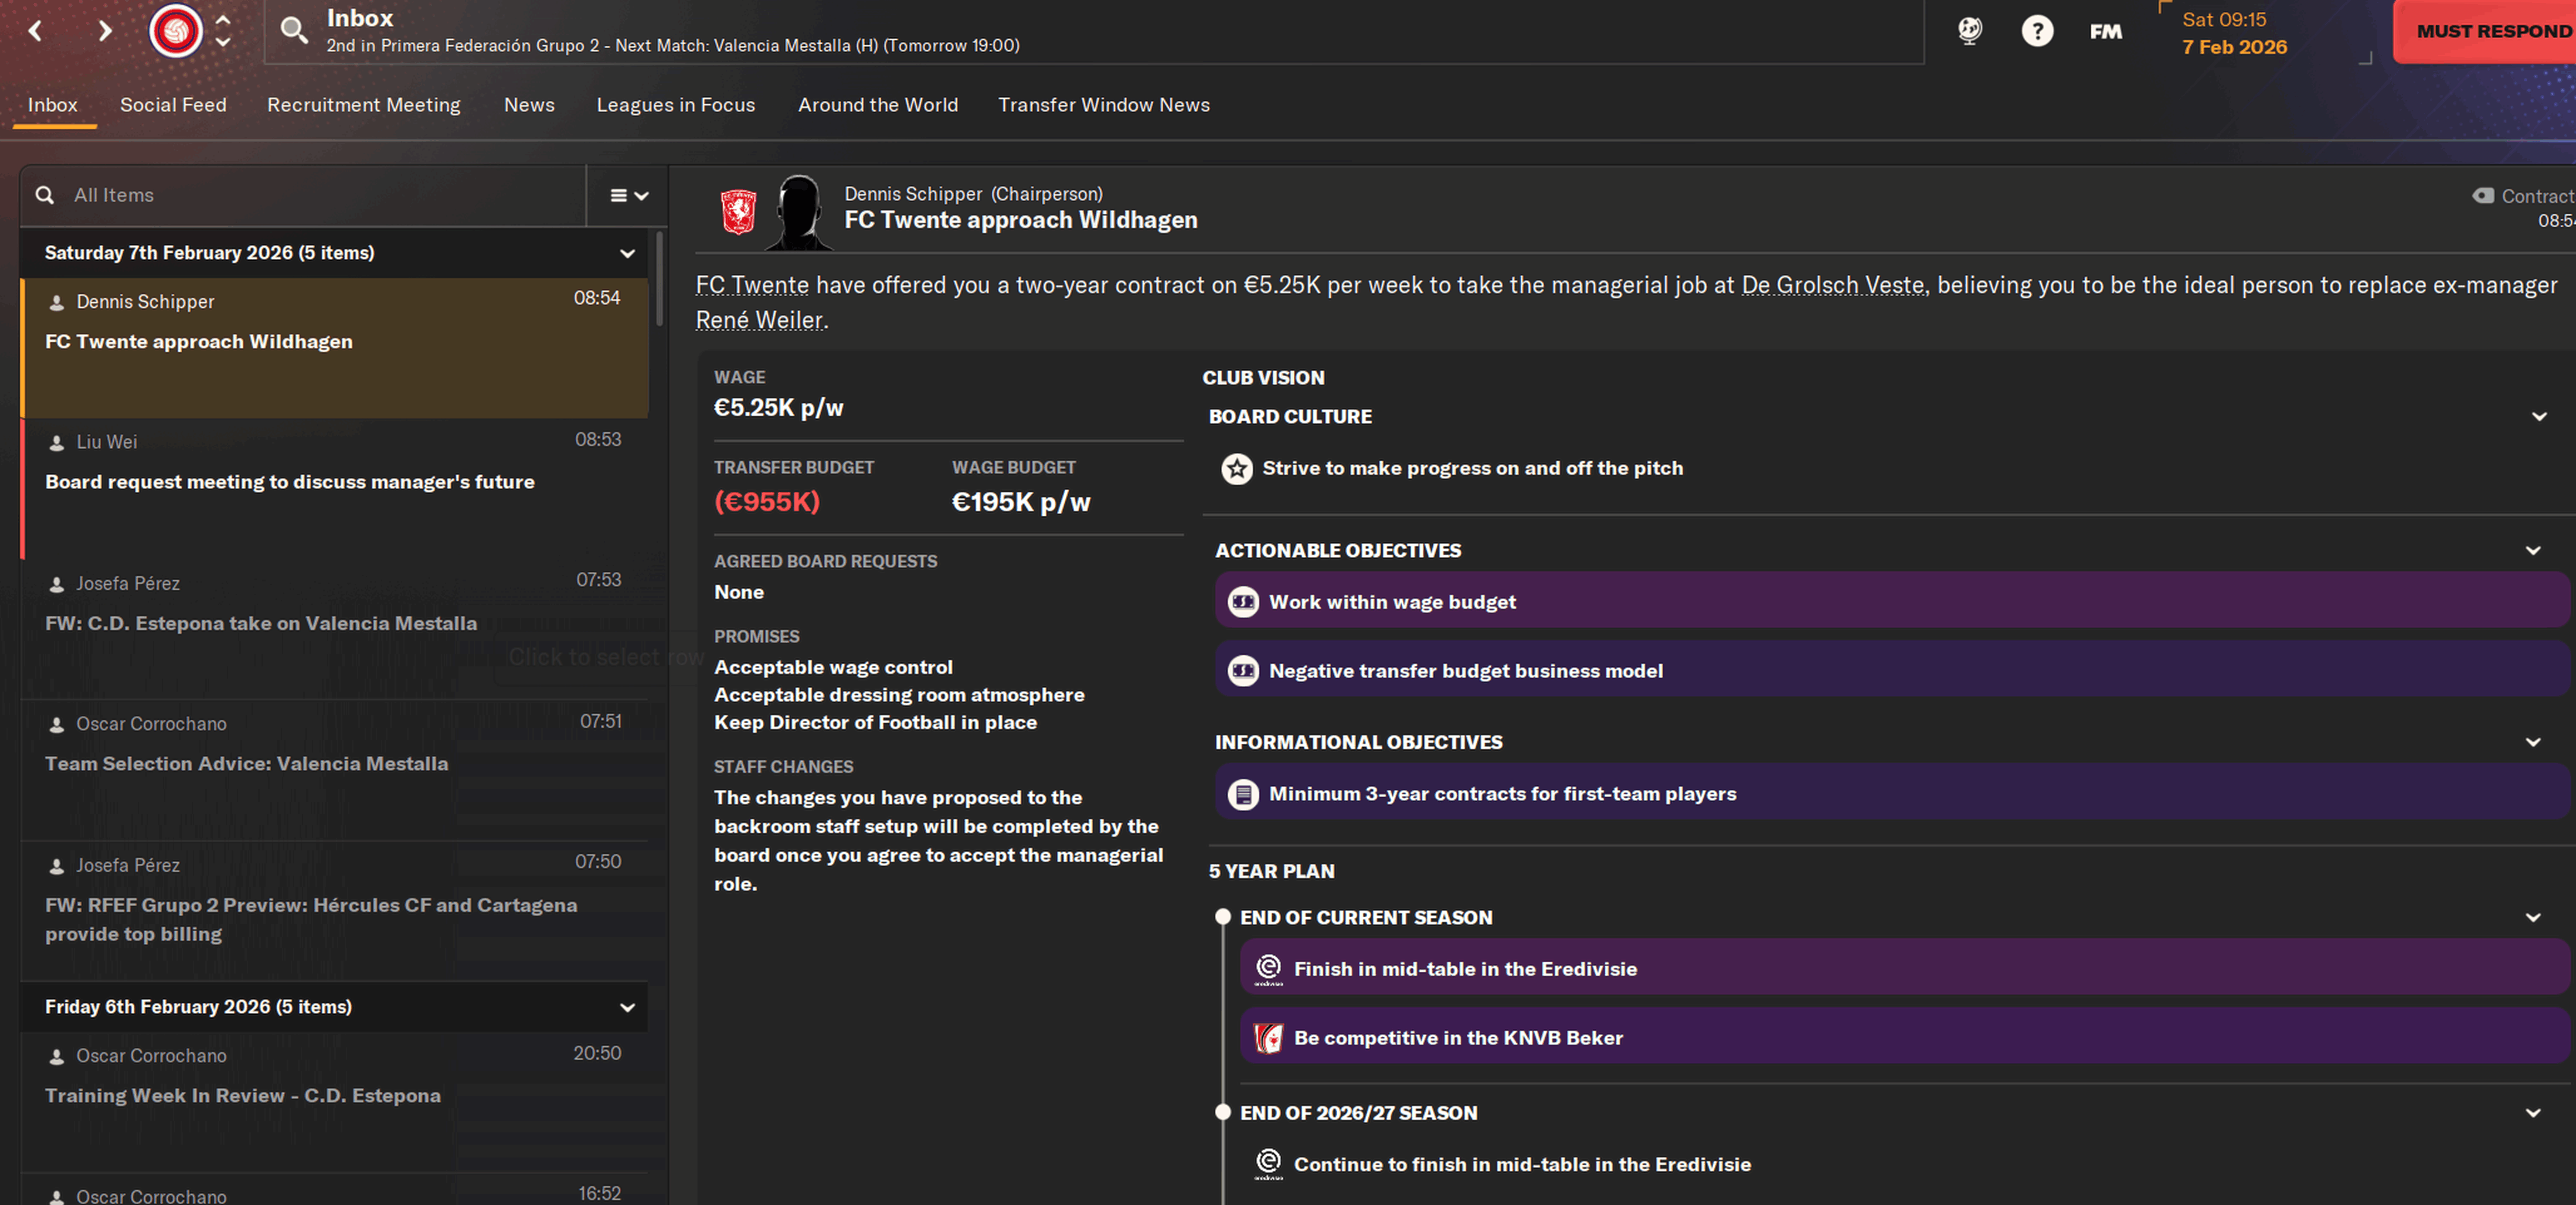Viewport: 2576px width, 1205px height.
Task: Click the Must Respond button
Action: pos(2484,31)
